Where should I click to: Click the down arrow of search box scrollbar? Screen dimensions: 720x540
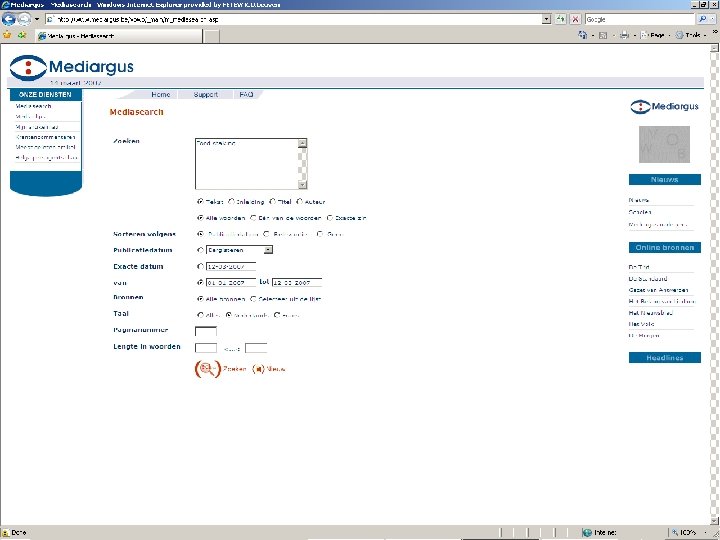pos(302,185)
